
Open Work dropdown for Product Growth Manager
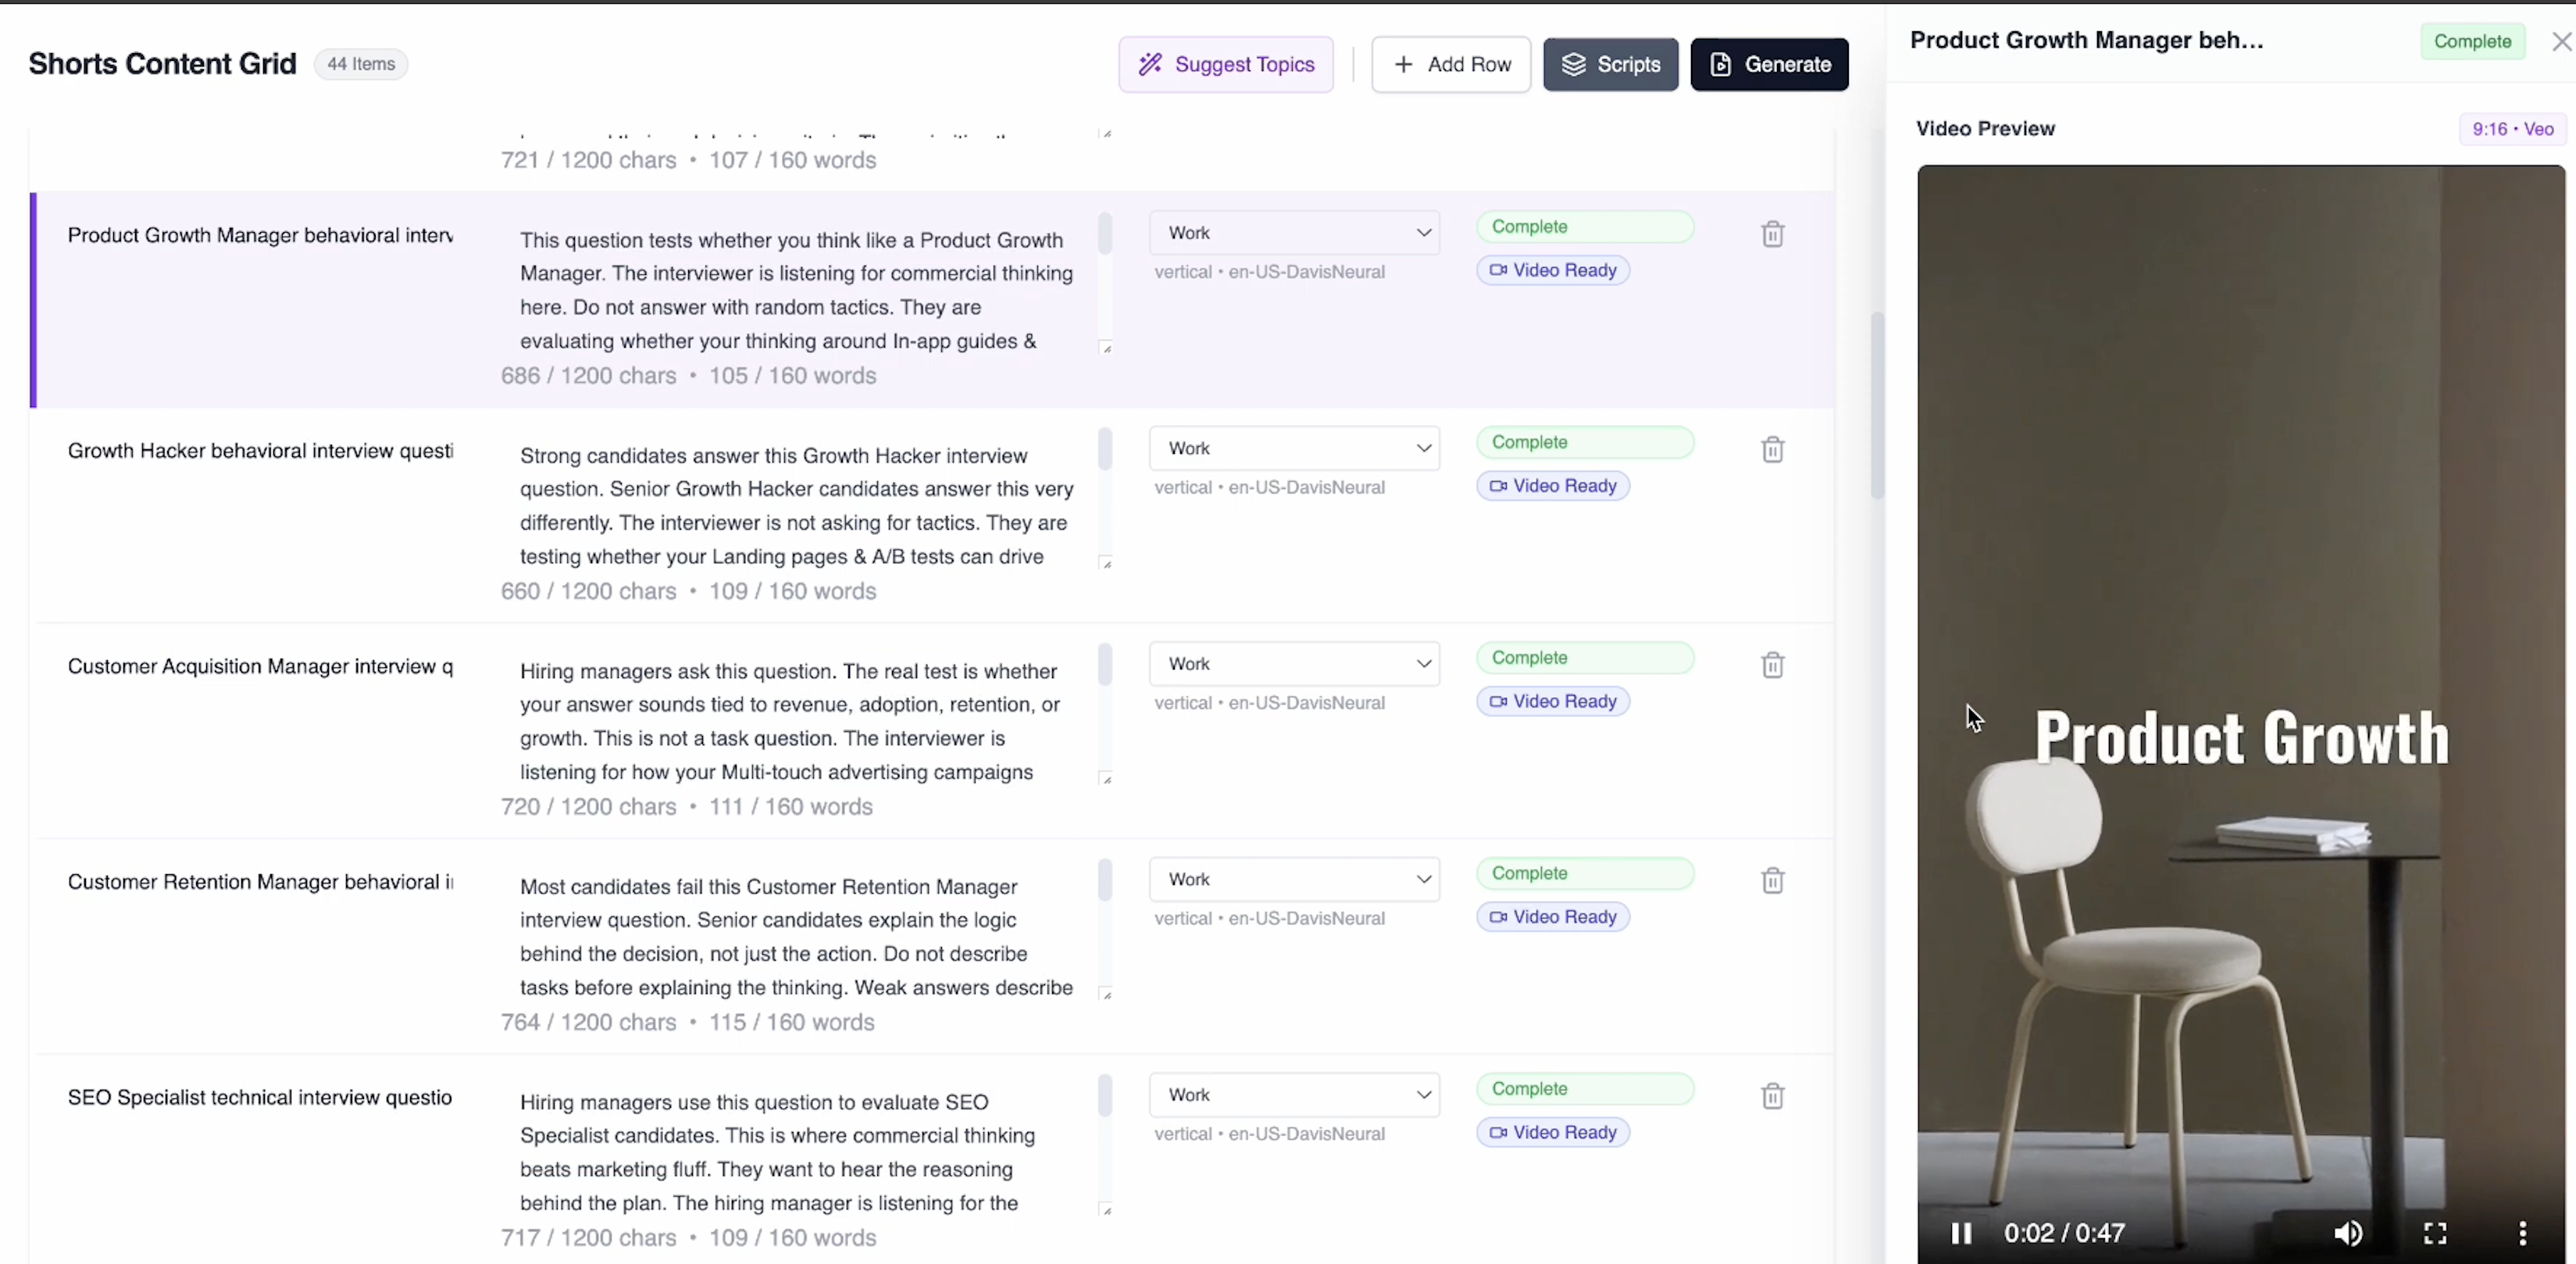coord(1294,232)
